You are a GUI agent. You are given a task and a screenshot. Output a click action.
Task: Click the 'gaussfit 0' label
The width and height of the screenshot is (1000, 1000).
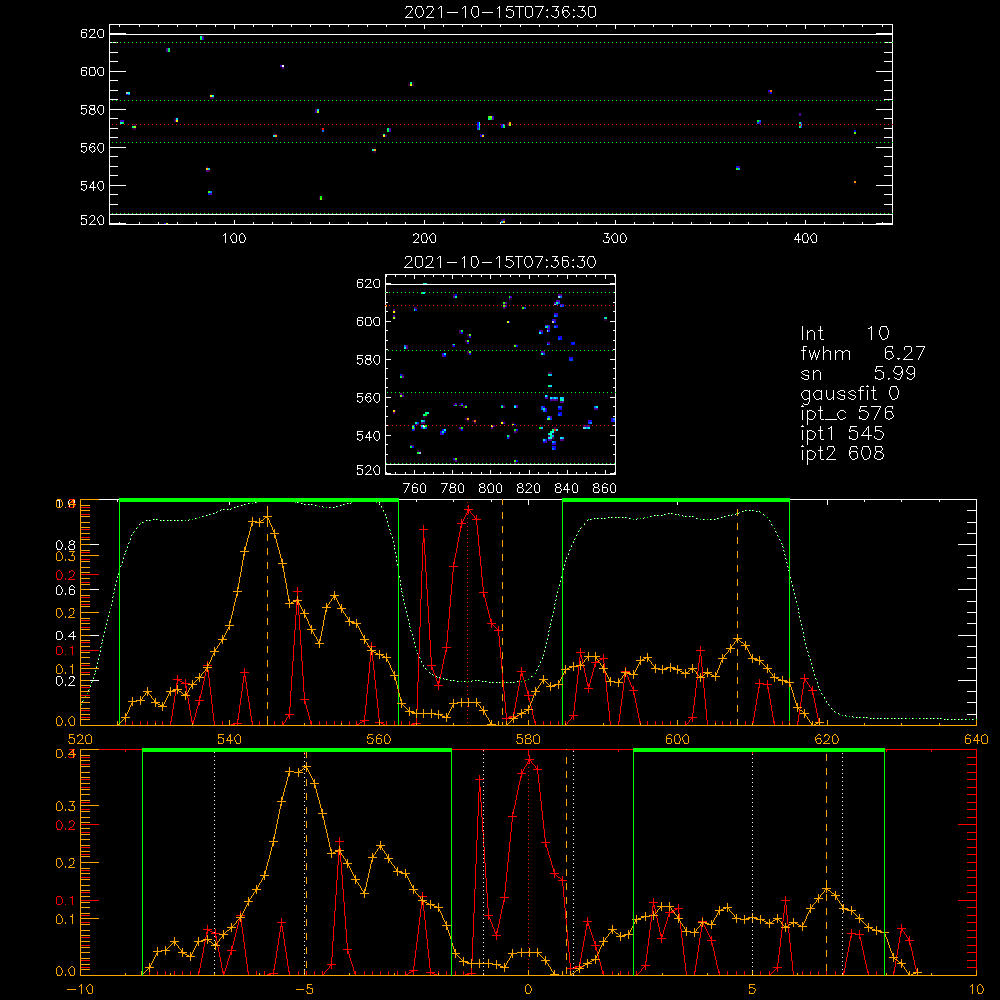tap(849, 393)
